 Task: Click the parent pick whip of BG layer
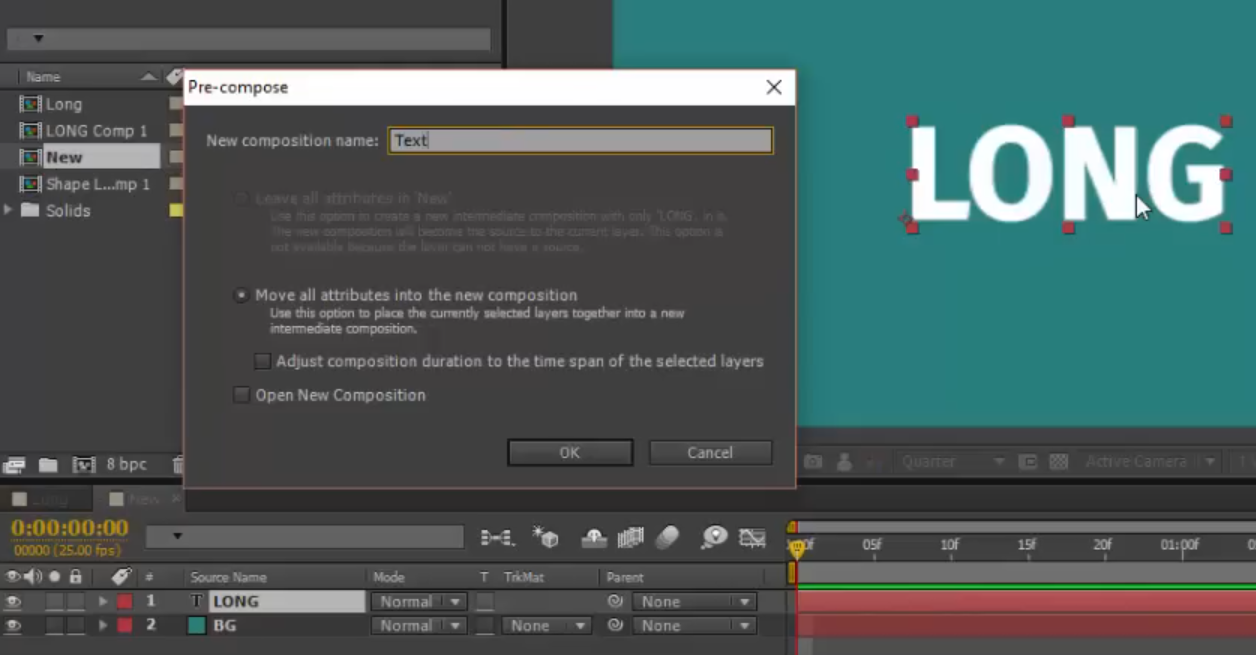(x=615, y=626)
